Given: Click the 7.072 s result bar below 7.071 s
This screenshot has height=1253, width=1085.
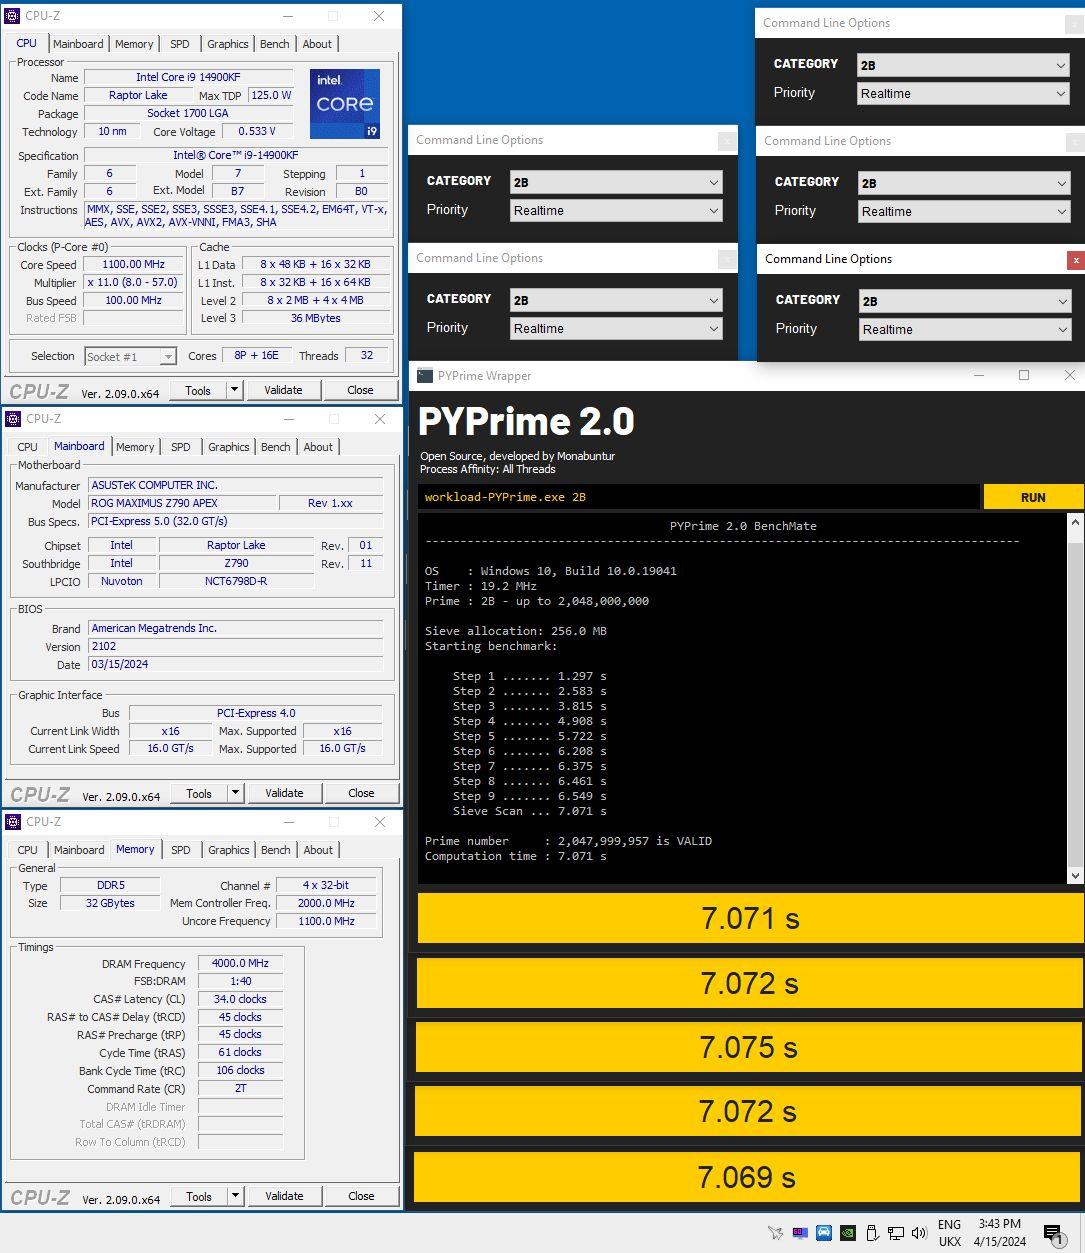Looking at the screenshot, I should (x=749, y=983).
